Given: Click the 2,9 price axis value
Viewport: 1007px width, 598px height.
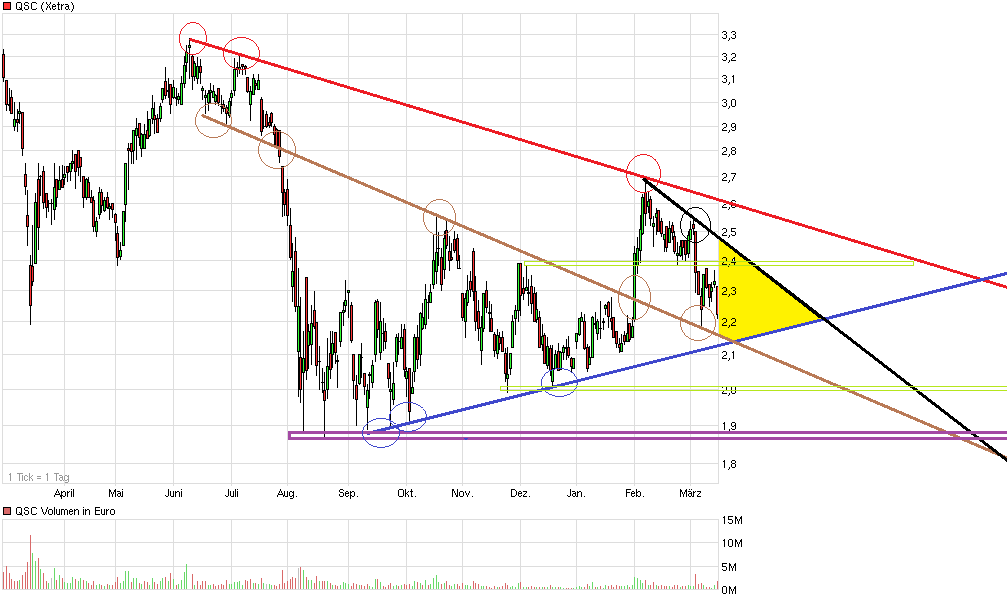Looking at the screenshot, I should tap(729, 127).
